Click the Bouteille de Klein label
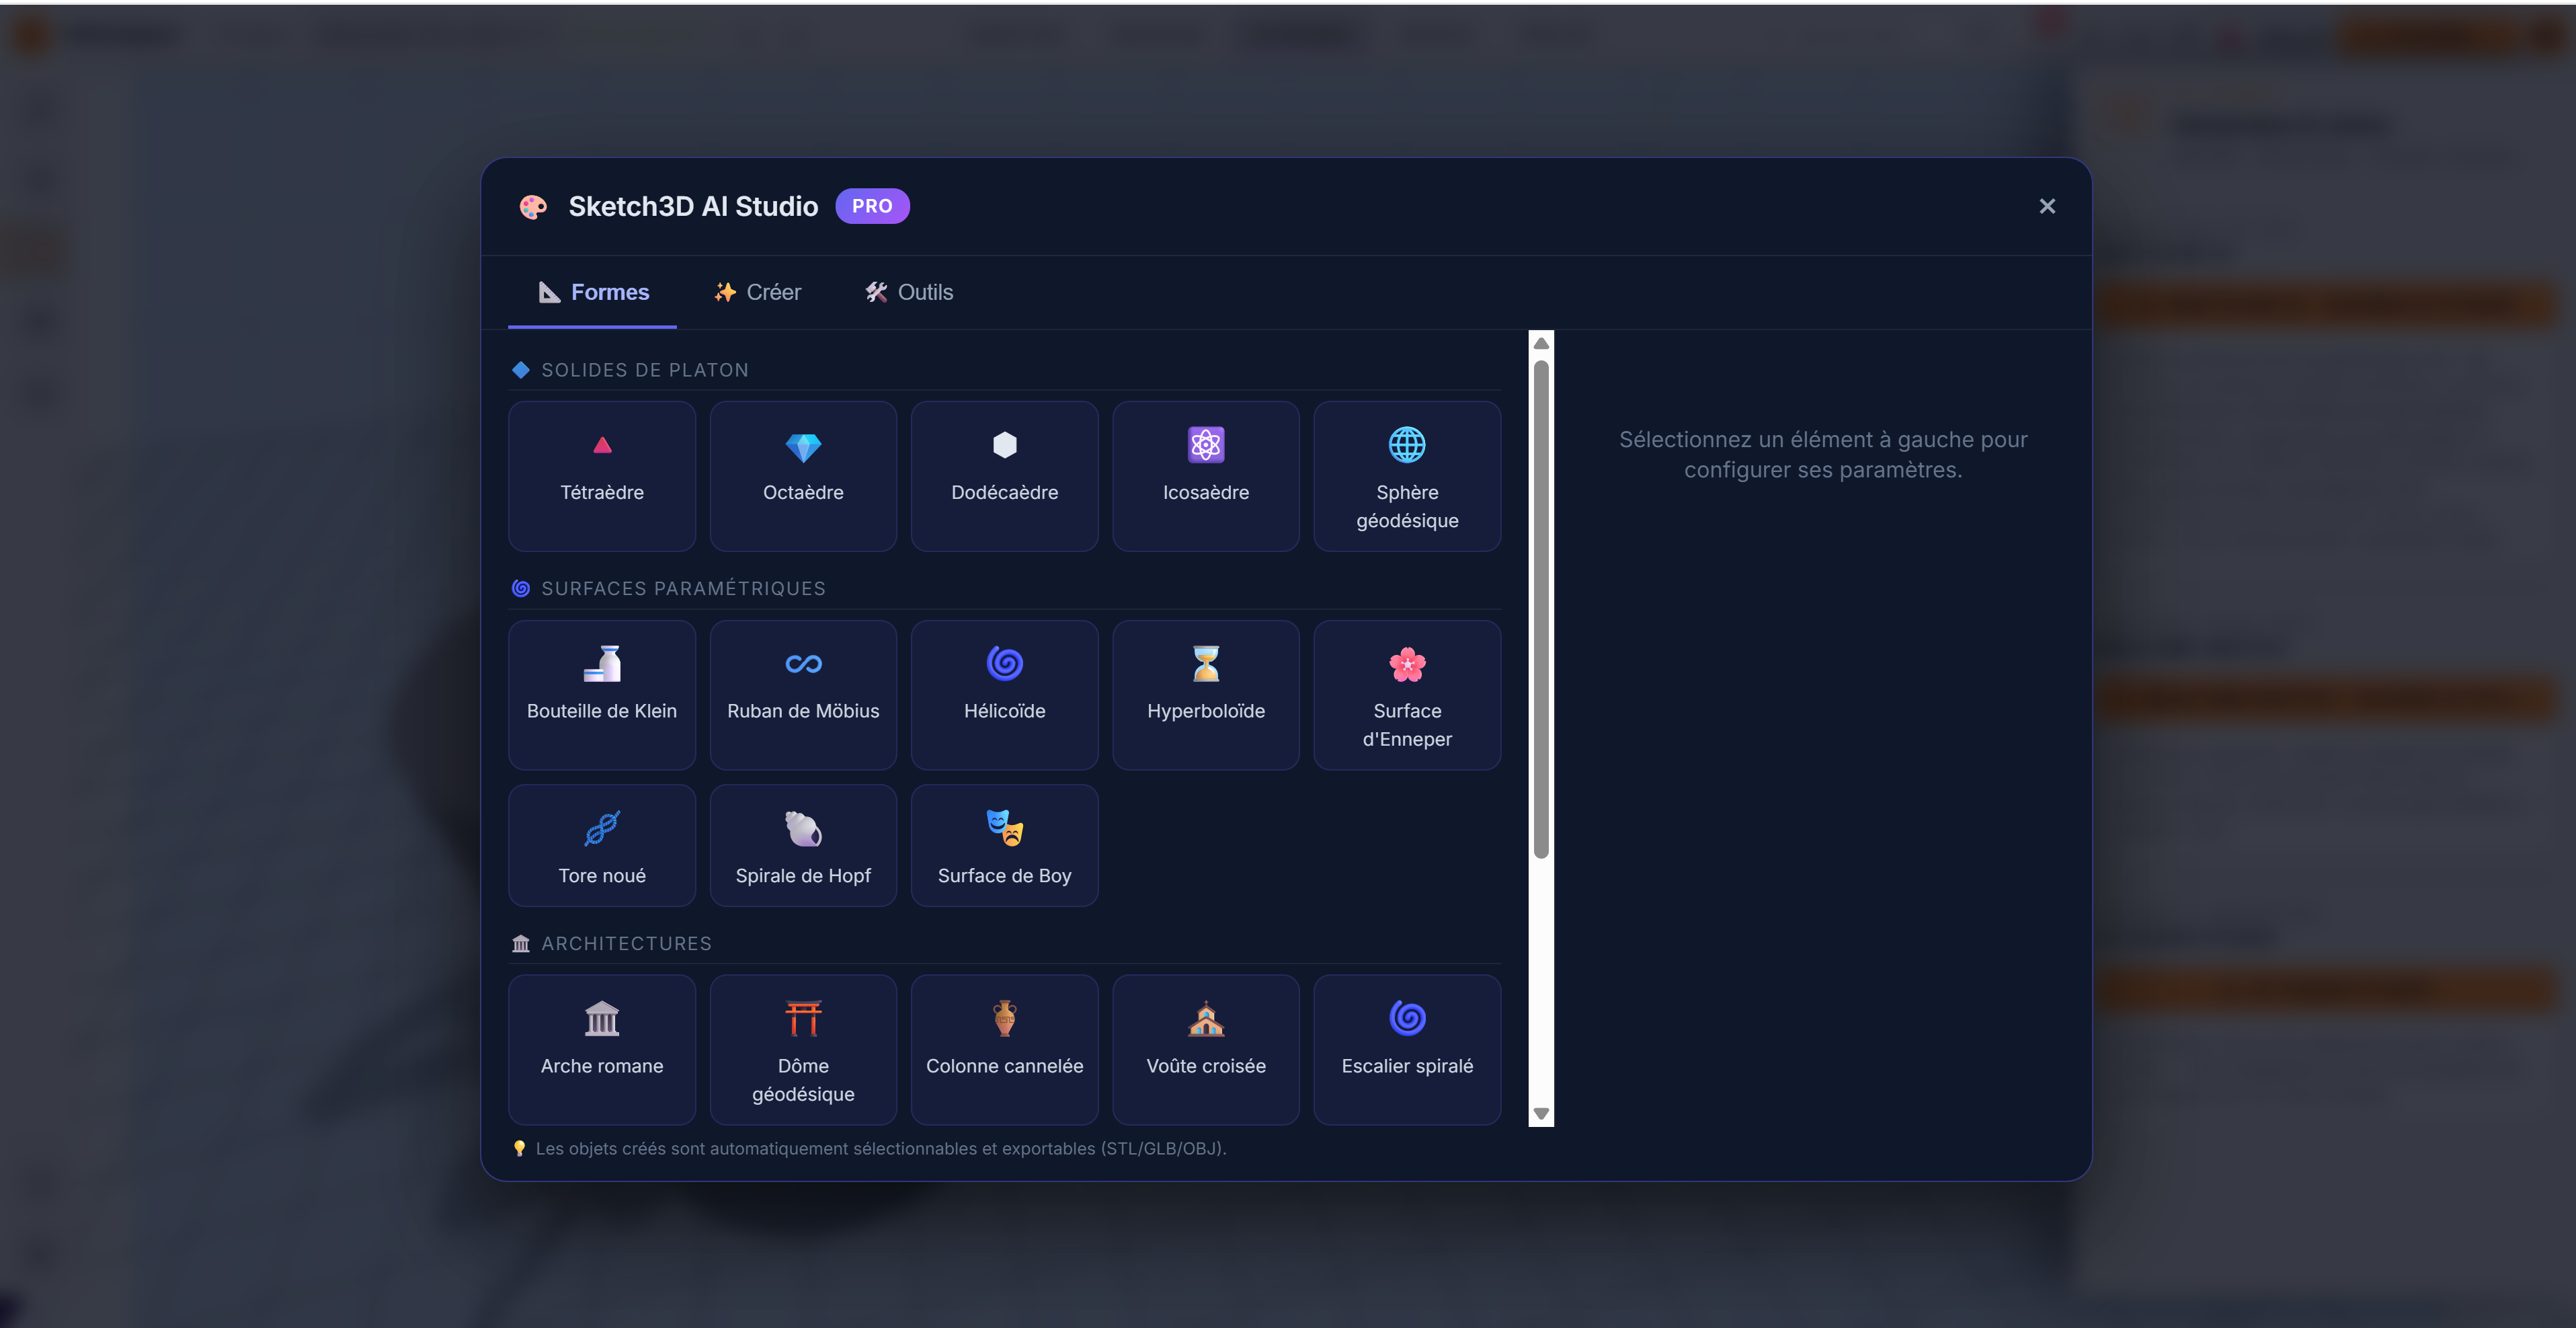This screenshot has width=2576, height=1328. (602, 711)
